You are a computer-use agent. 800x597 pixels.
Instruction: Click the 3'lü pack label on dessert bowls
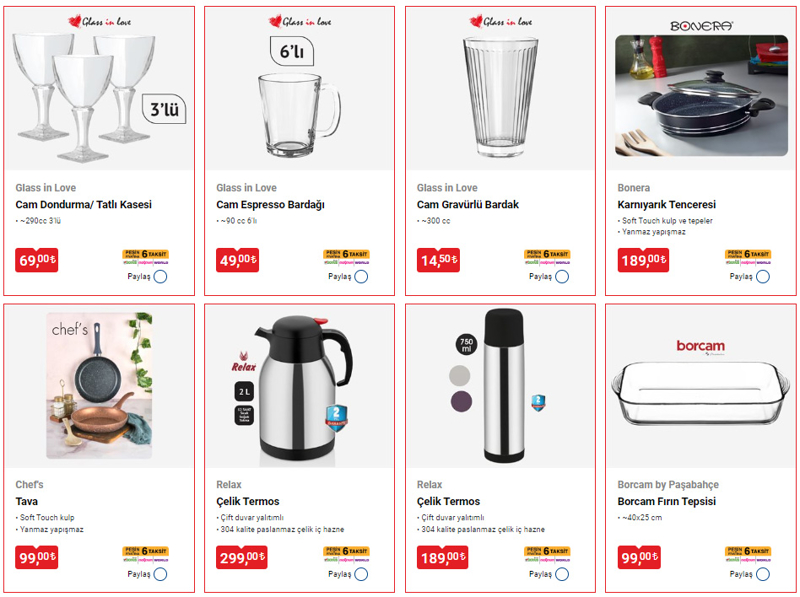pos(164,109)
